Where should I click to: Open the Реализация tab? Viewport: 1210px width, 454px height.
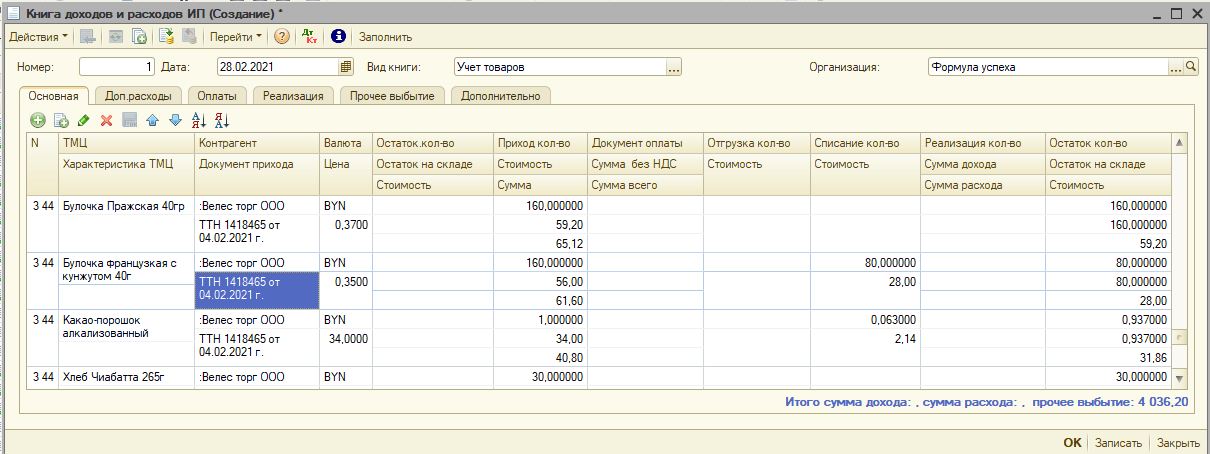point(293,96)
